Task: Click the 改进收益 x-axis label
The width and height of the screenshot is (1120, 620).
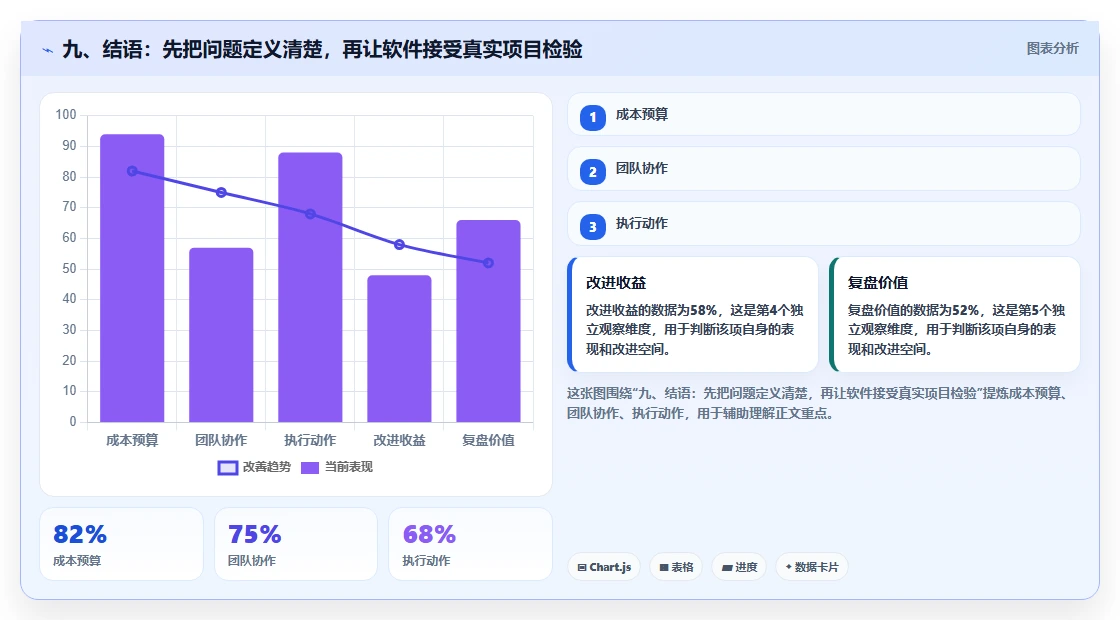Action: coord(399,441)
